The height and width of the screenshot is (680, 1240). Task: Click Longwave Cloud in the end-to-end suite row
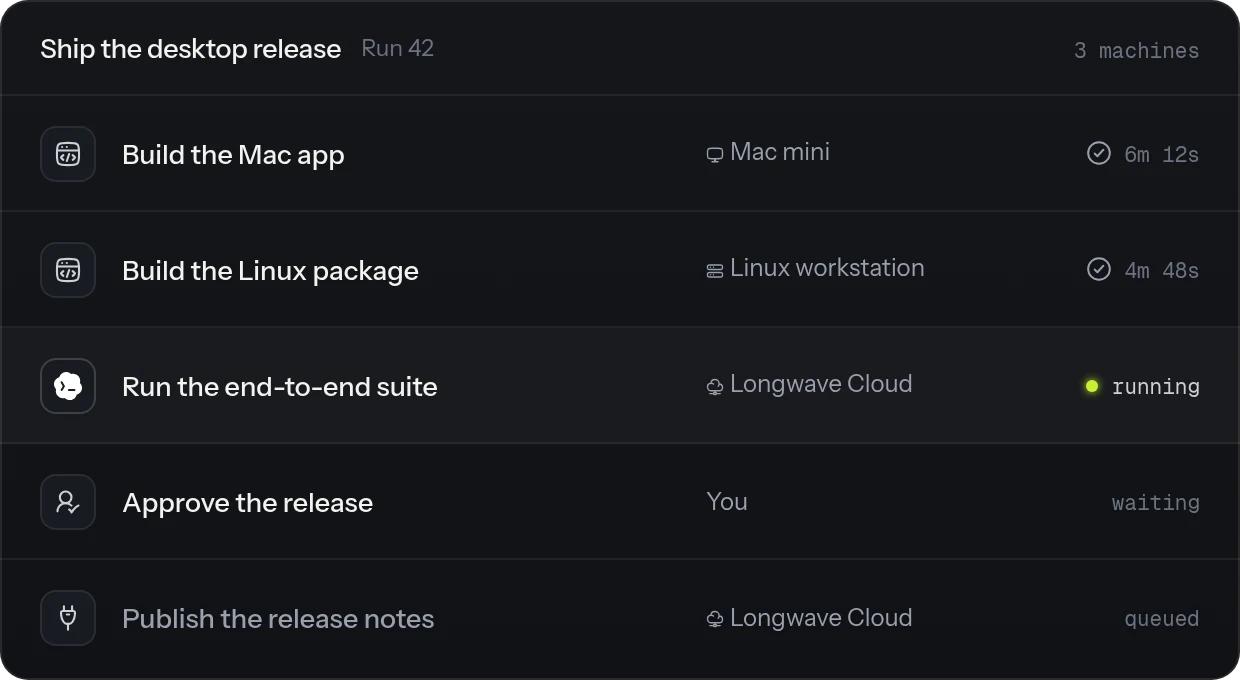(x=821, y=384)
